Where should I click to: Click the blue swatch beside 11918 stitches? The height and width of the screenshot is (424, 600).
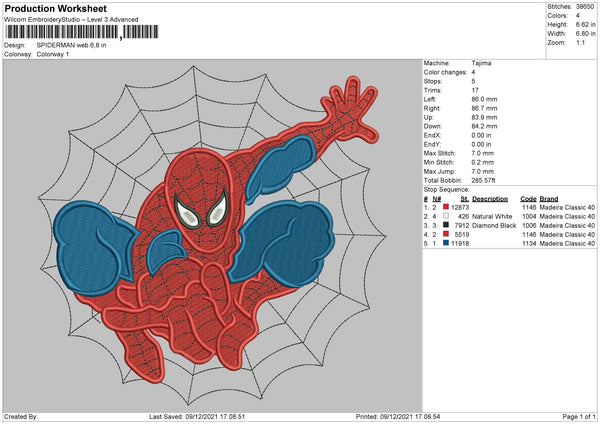446,243
